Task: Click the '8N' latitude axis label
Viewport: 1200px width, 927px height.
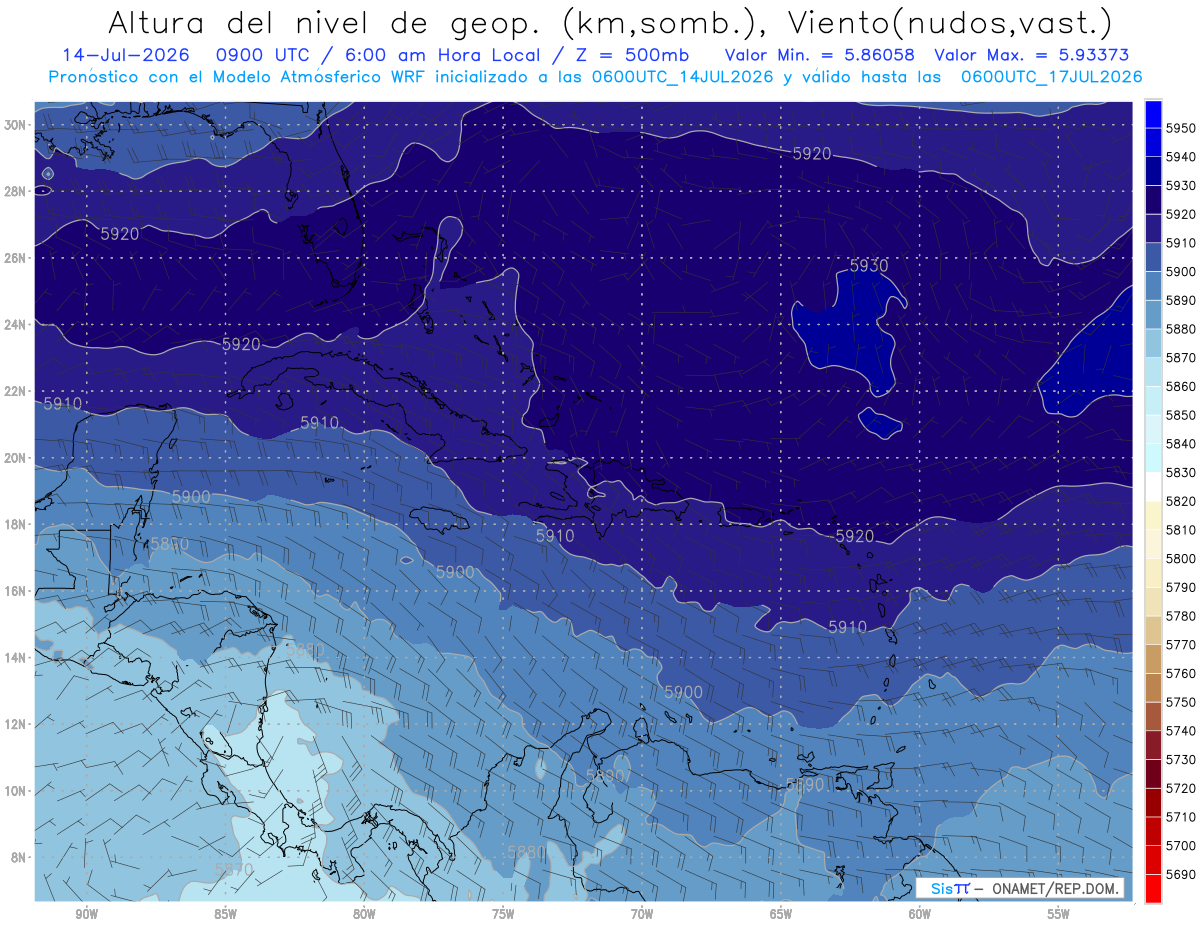Action: tap(18, 857)
